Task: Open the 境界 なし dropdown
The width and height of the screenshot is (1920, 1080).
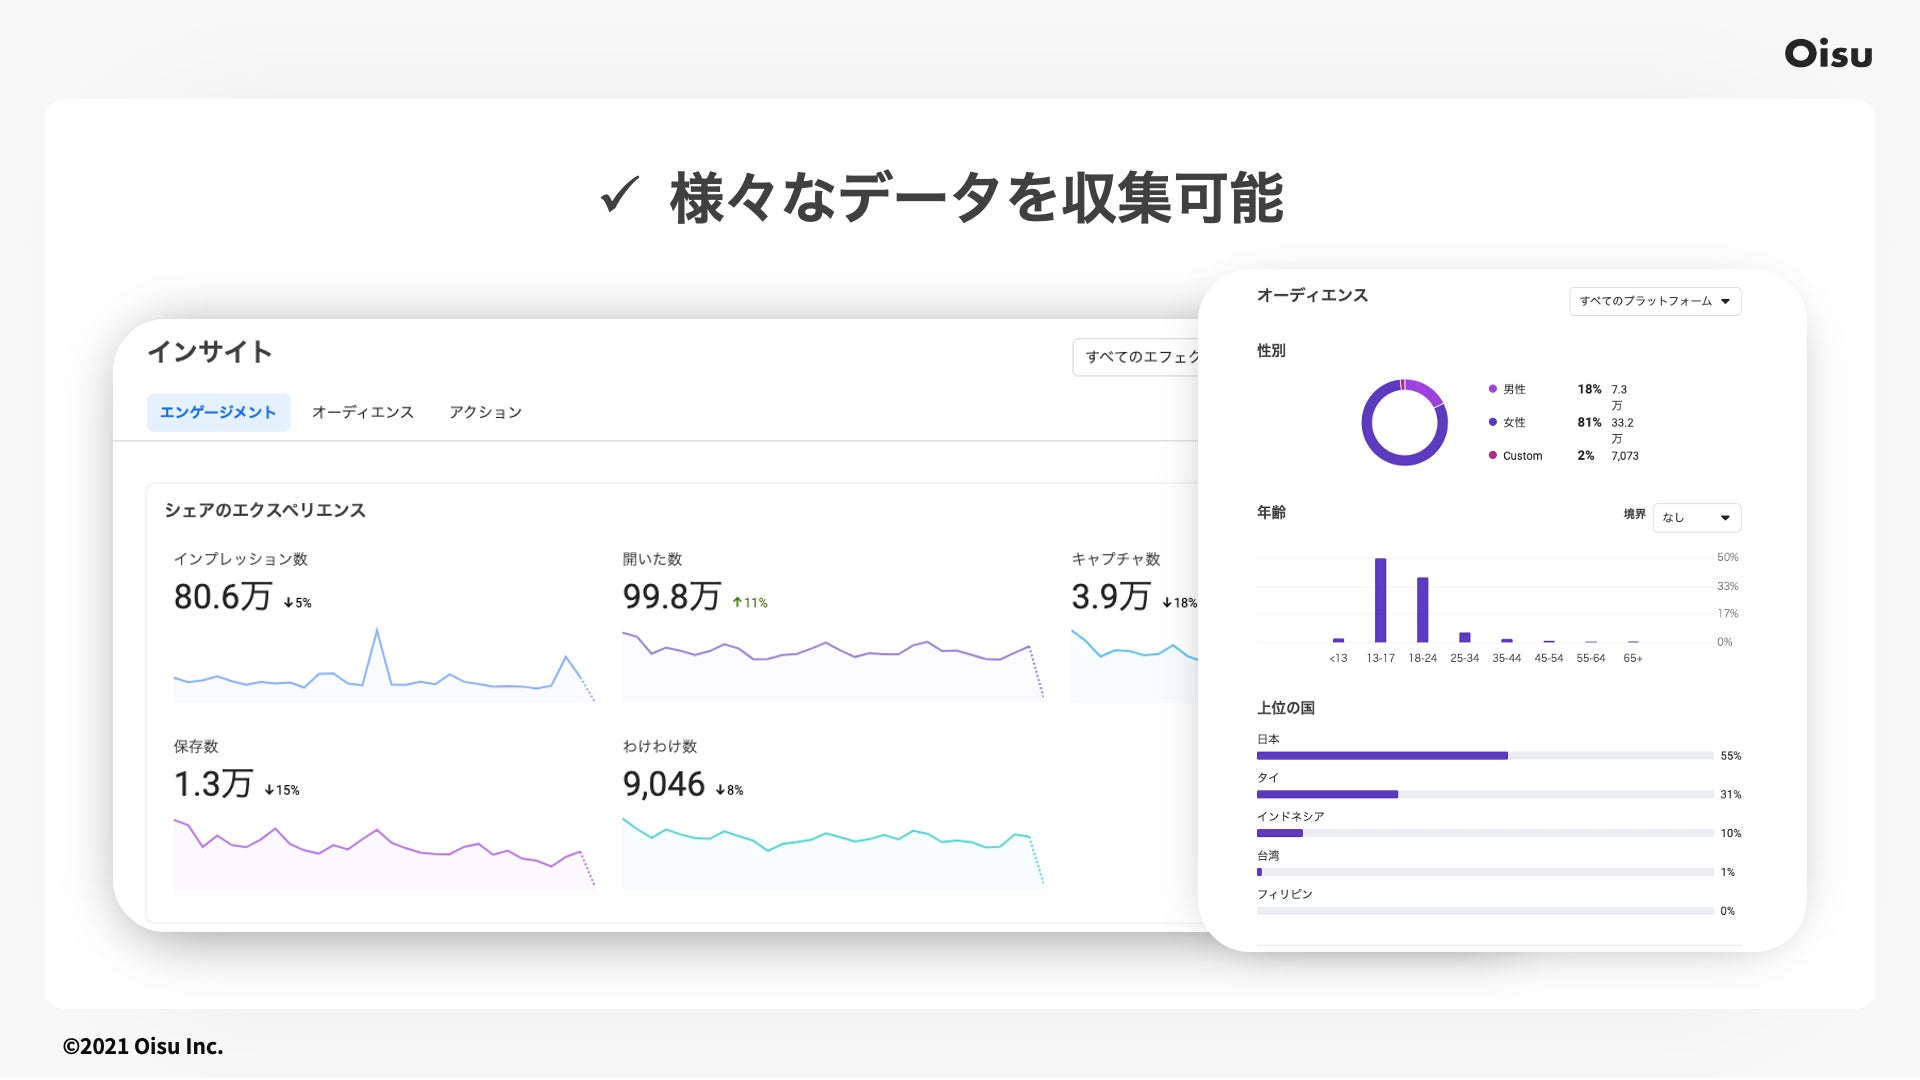Action: [x=1696, y=517]
